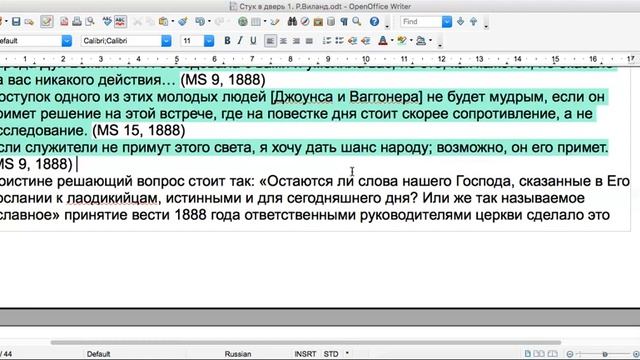Toggle Bullets list icon
The height and width of the screenshot is (360, 640).
(x=340, y=41)
